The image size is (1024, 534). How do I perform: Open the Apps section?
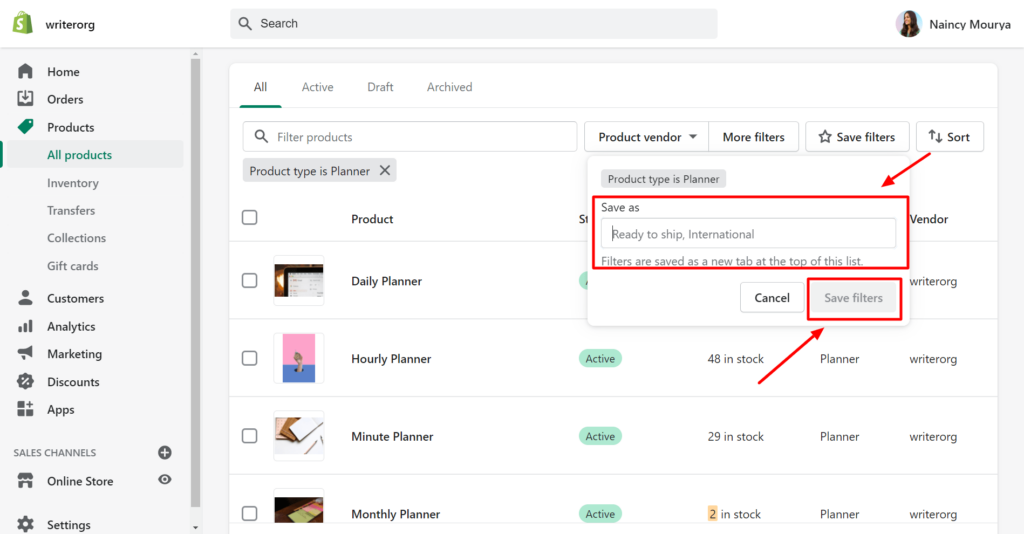60,409
